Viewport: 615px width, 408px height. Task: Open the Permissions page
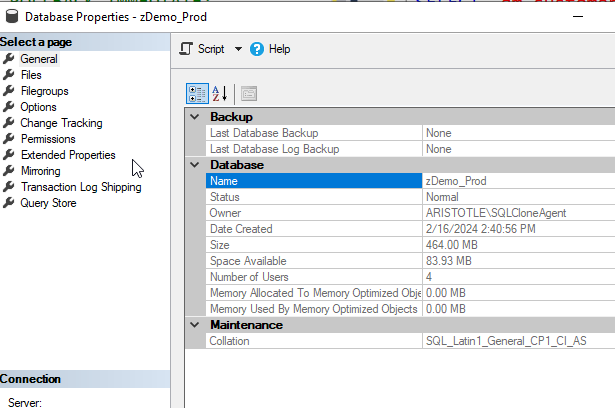tap(48, 139)
